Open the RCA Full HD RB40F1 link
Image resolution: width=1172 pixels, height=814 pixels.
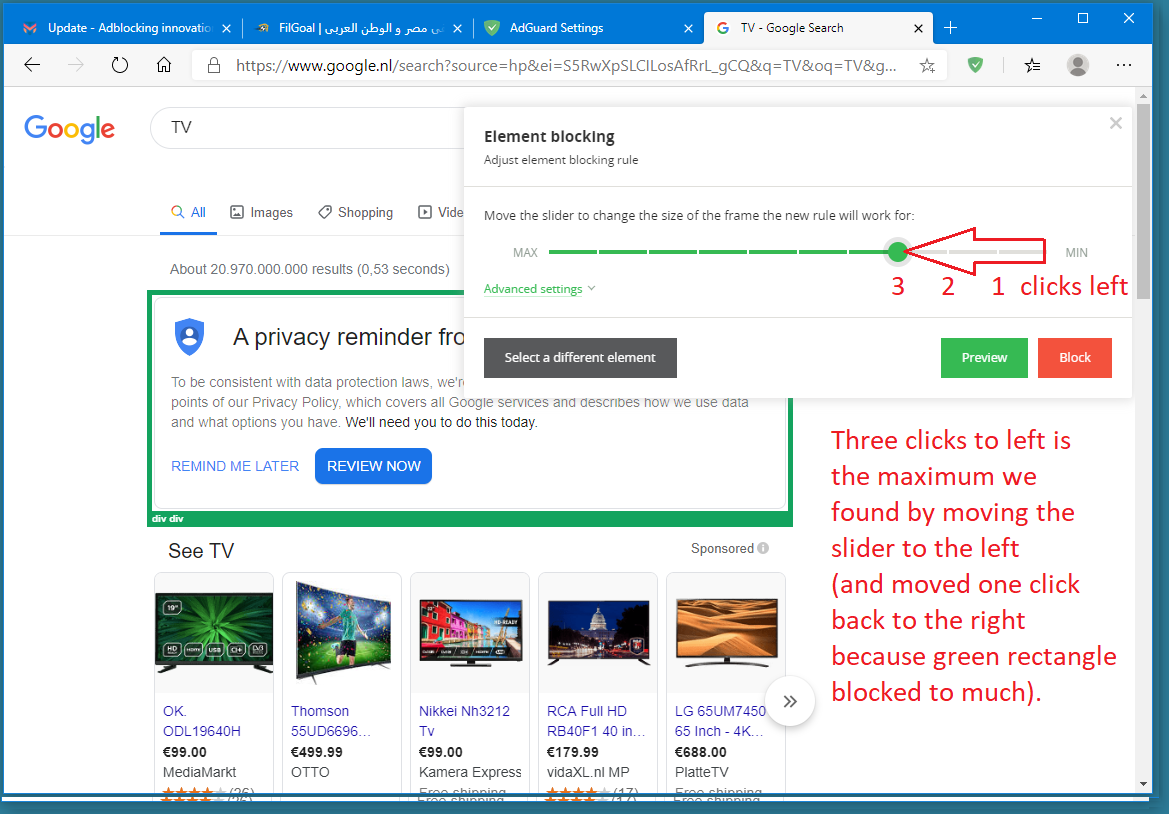tap(595, 721)
